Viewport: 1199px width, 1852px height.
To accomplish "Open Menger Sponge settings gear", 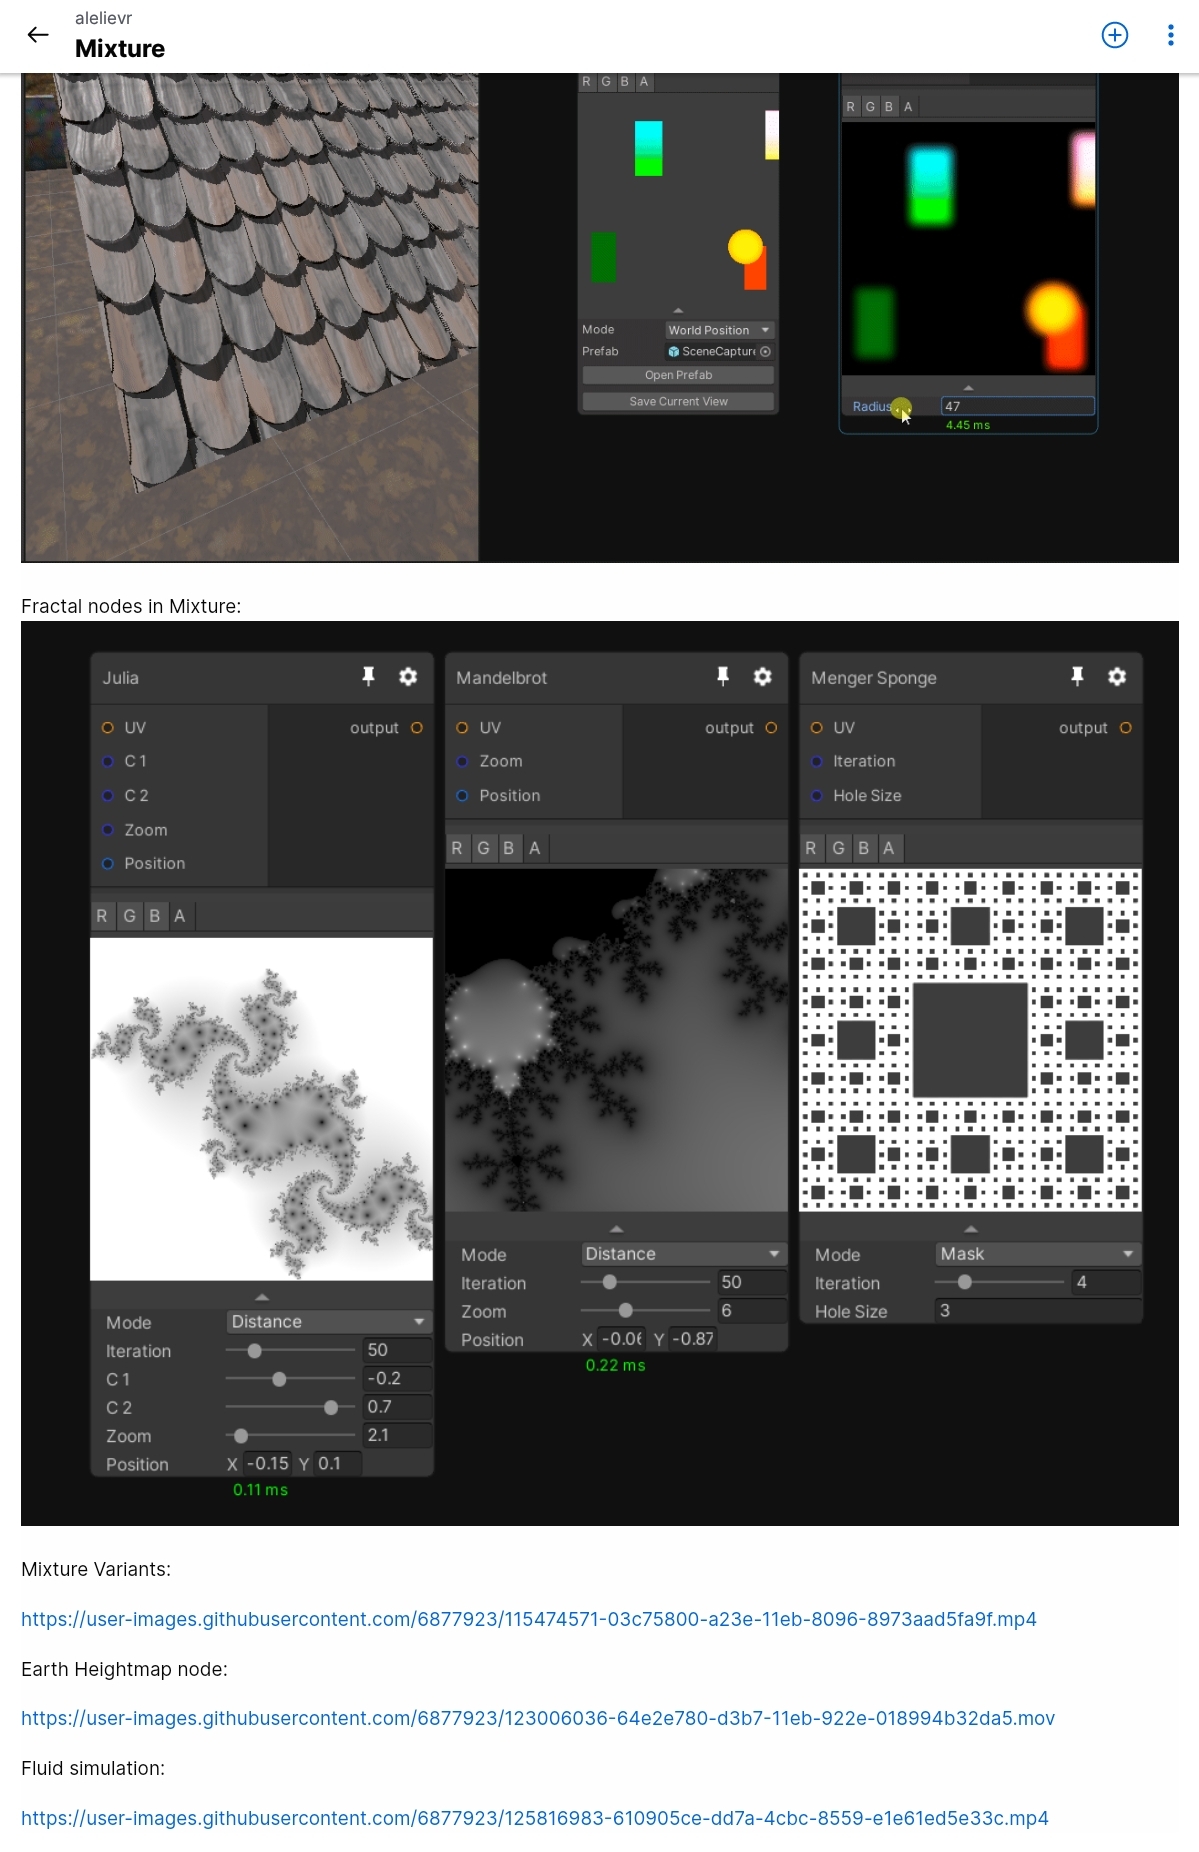I will (1117, 677).
